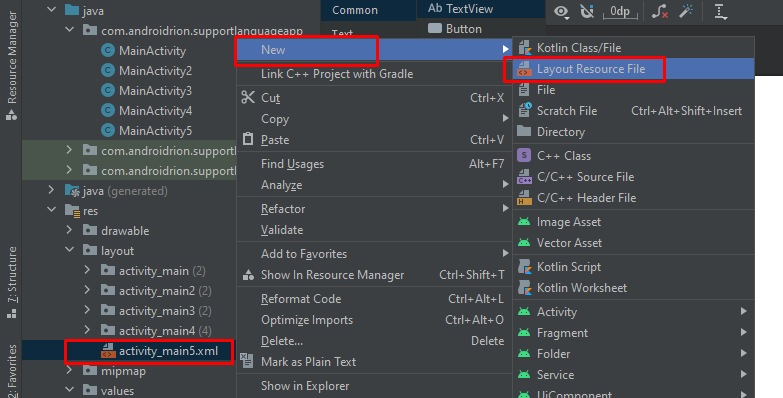The image size is (783, 398).
Task: Create a Kotlin Script
Action: click(x=633, y=267)
